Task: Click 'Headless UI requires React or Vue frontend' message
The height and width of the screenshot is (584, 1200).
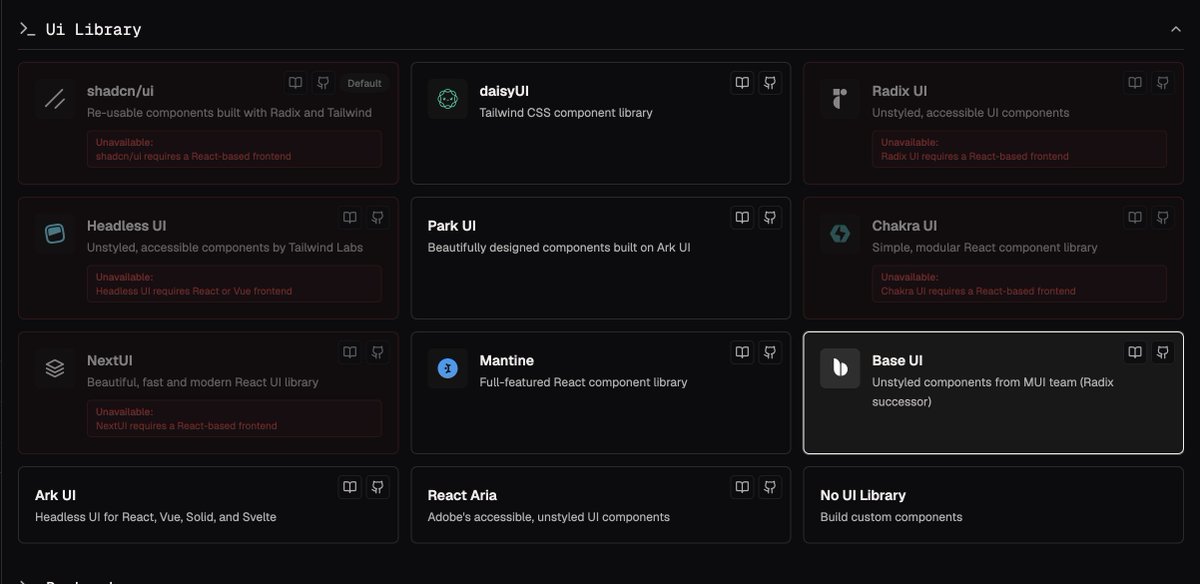Action: tap(194, 291)
